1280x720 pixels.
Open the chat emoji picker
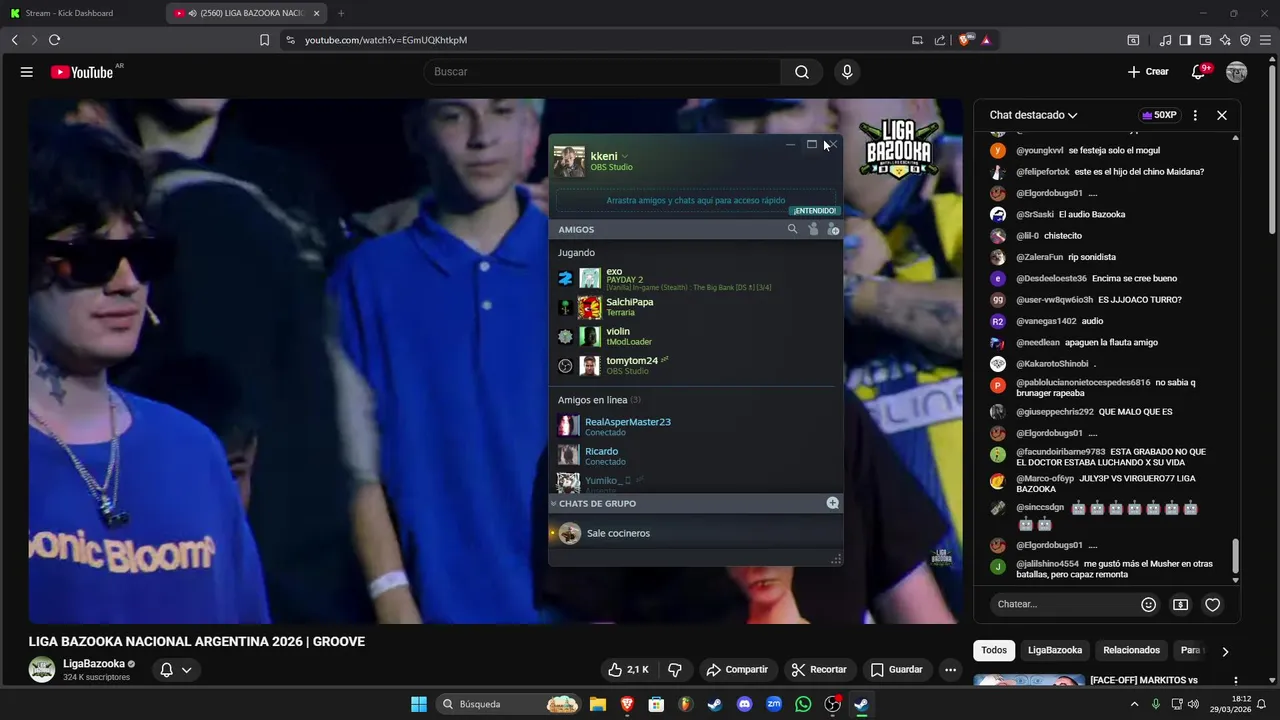[1148, 604]
